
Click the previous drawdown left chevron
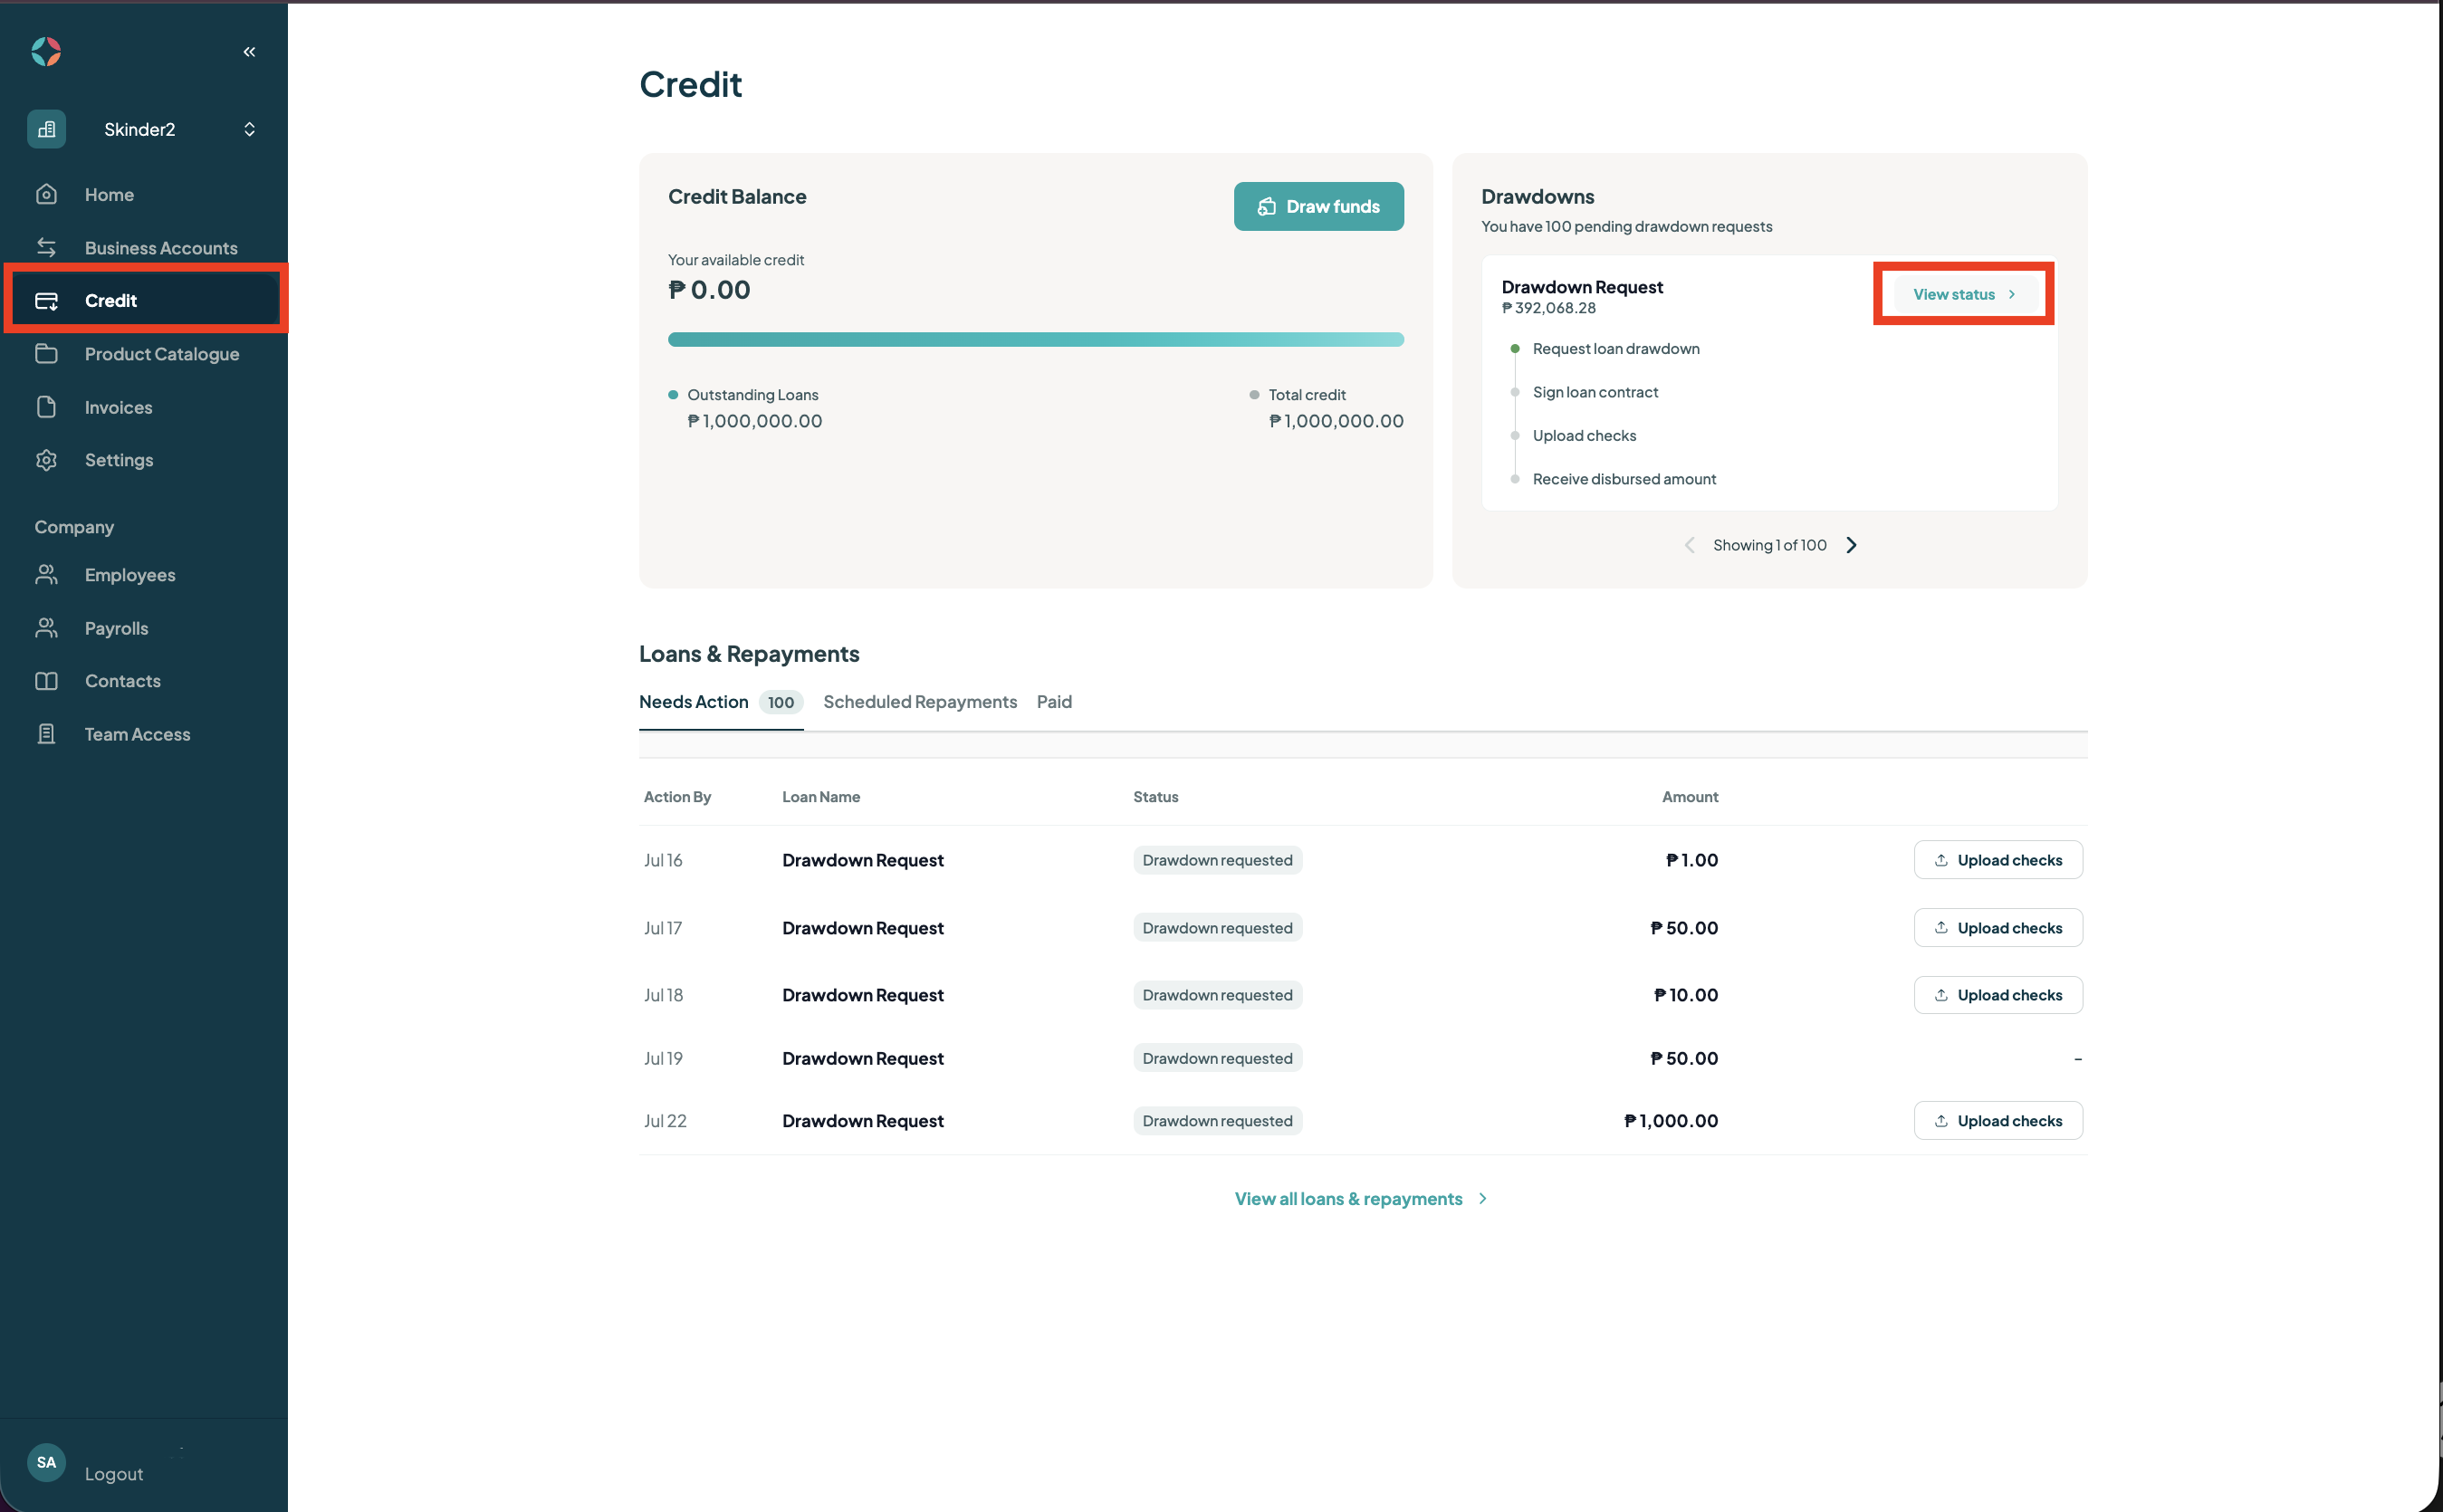pyautogui.click(x=1689, y=545)
